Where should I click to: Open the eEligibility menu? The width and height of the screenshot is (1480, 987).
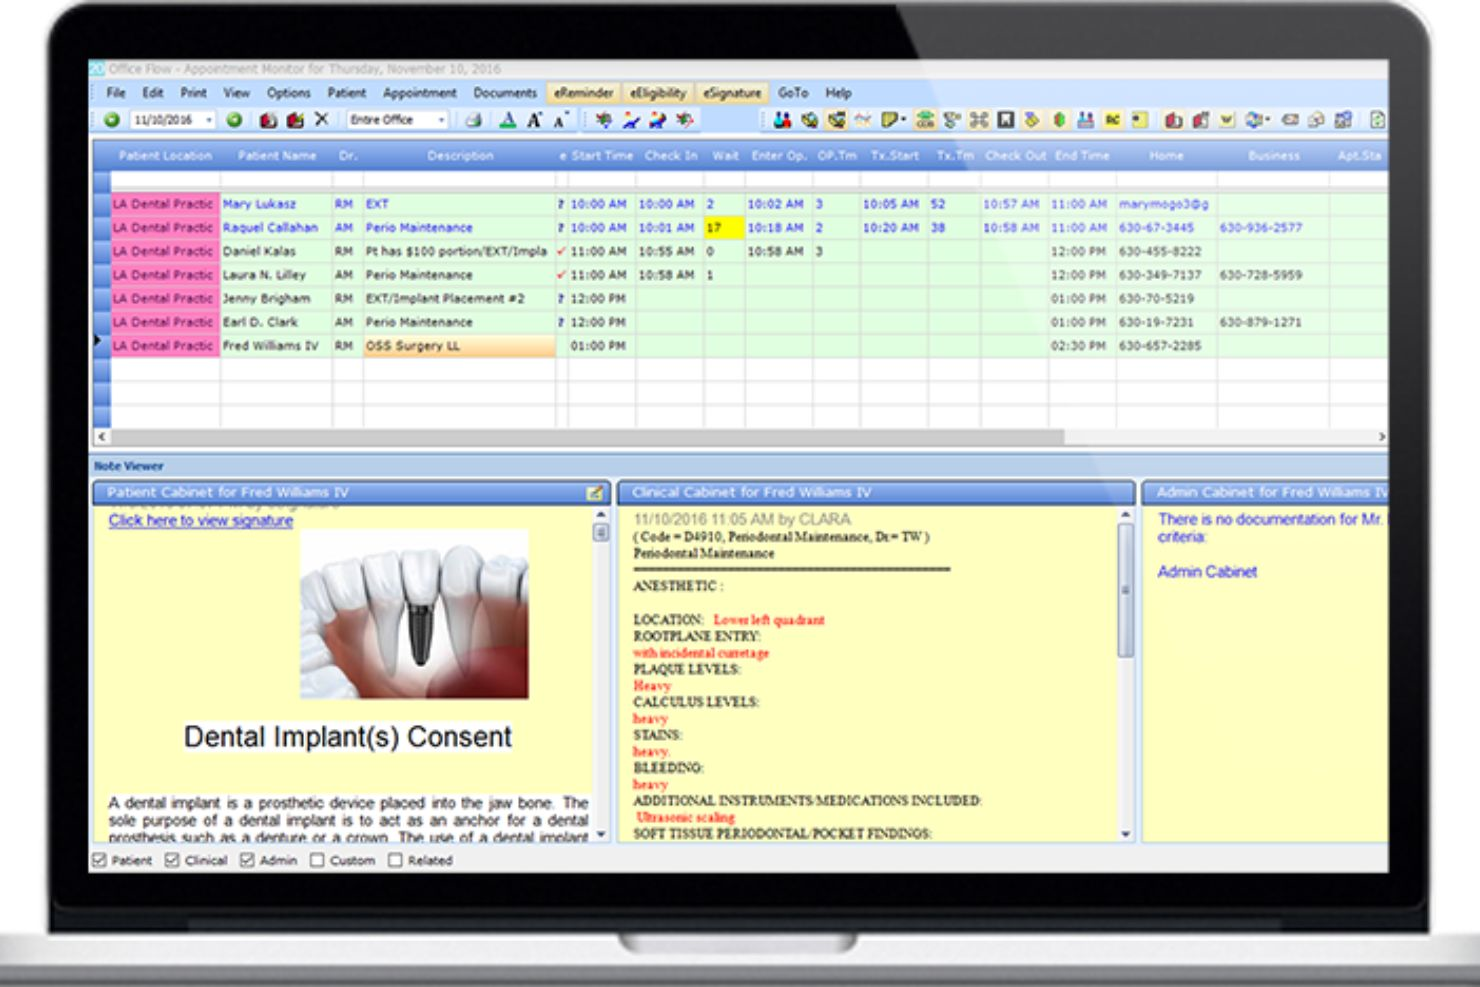(658, 93)
